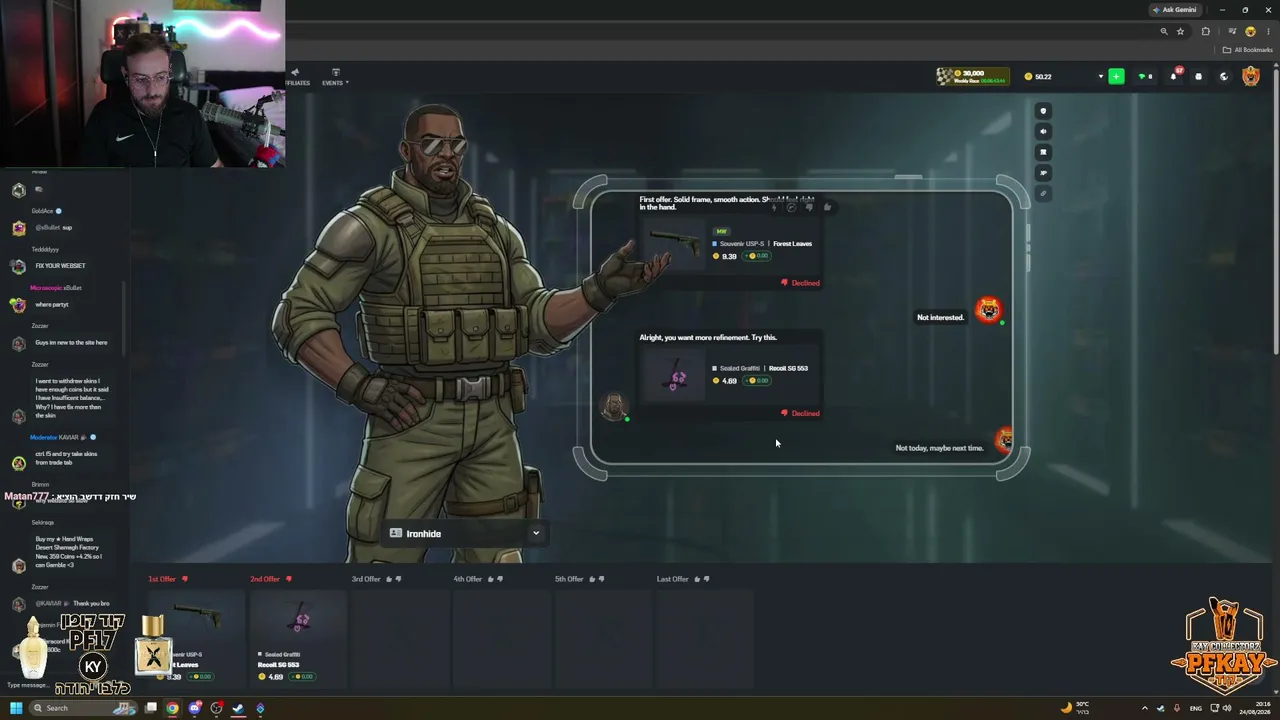
Task: Open the Chrome three-dot menu
Action: tap(1269, 31)
